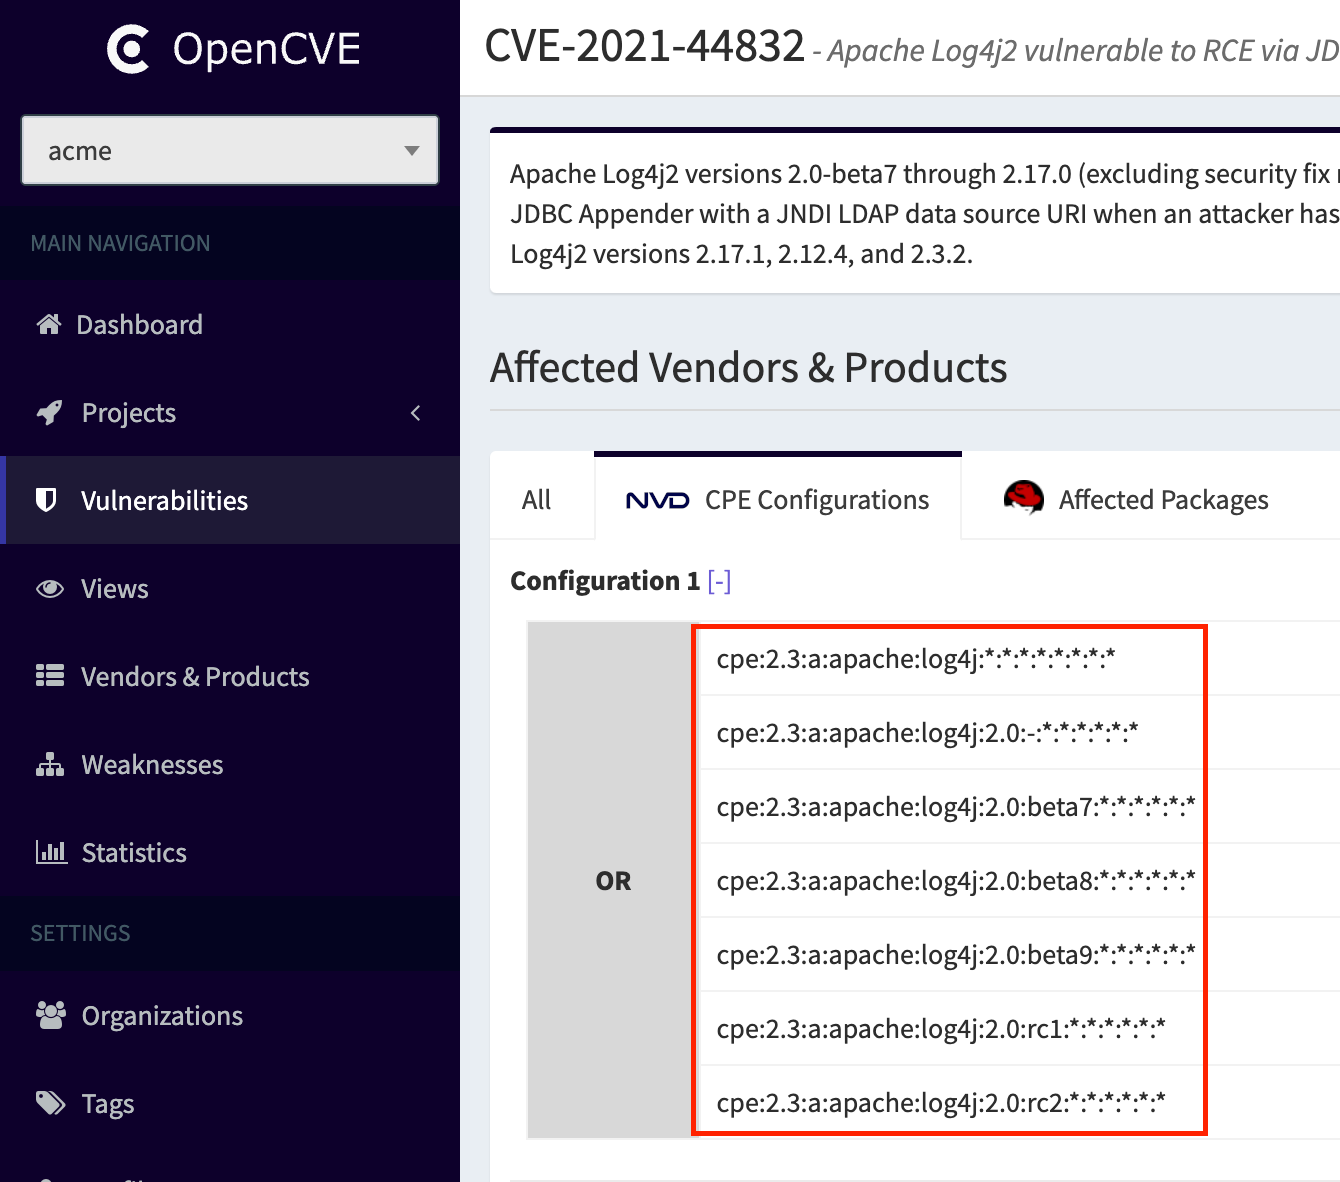The width and height of the screenshot is (1340, 1182).
Task: Click the Red Hat logo icon
Action: [x=1023, y=497]
